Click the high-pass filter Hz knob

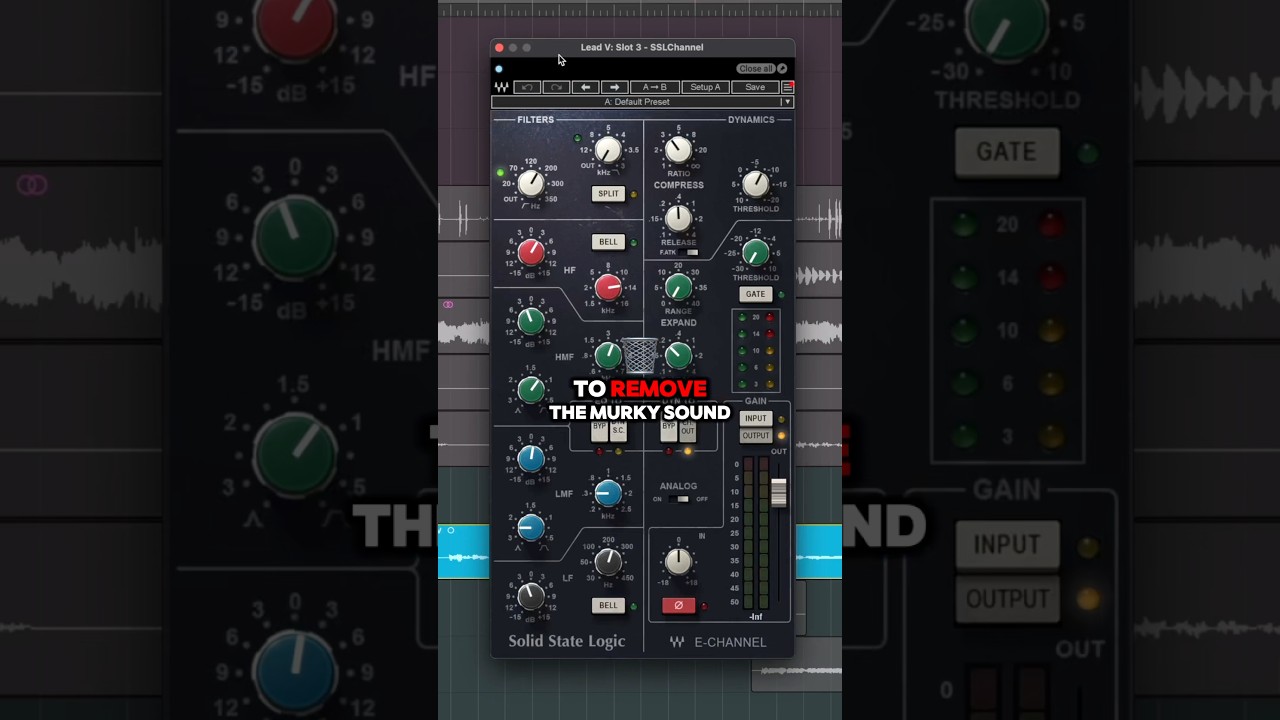(x=531, y=184)
